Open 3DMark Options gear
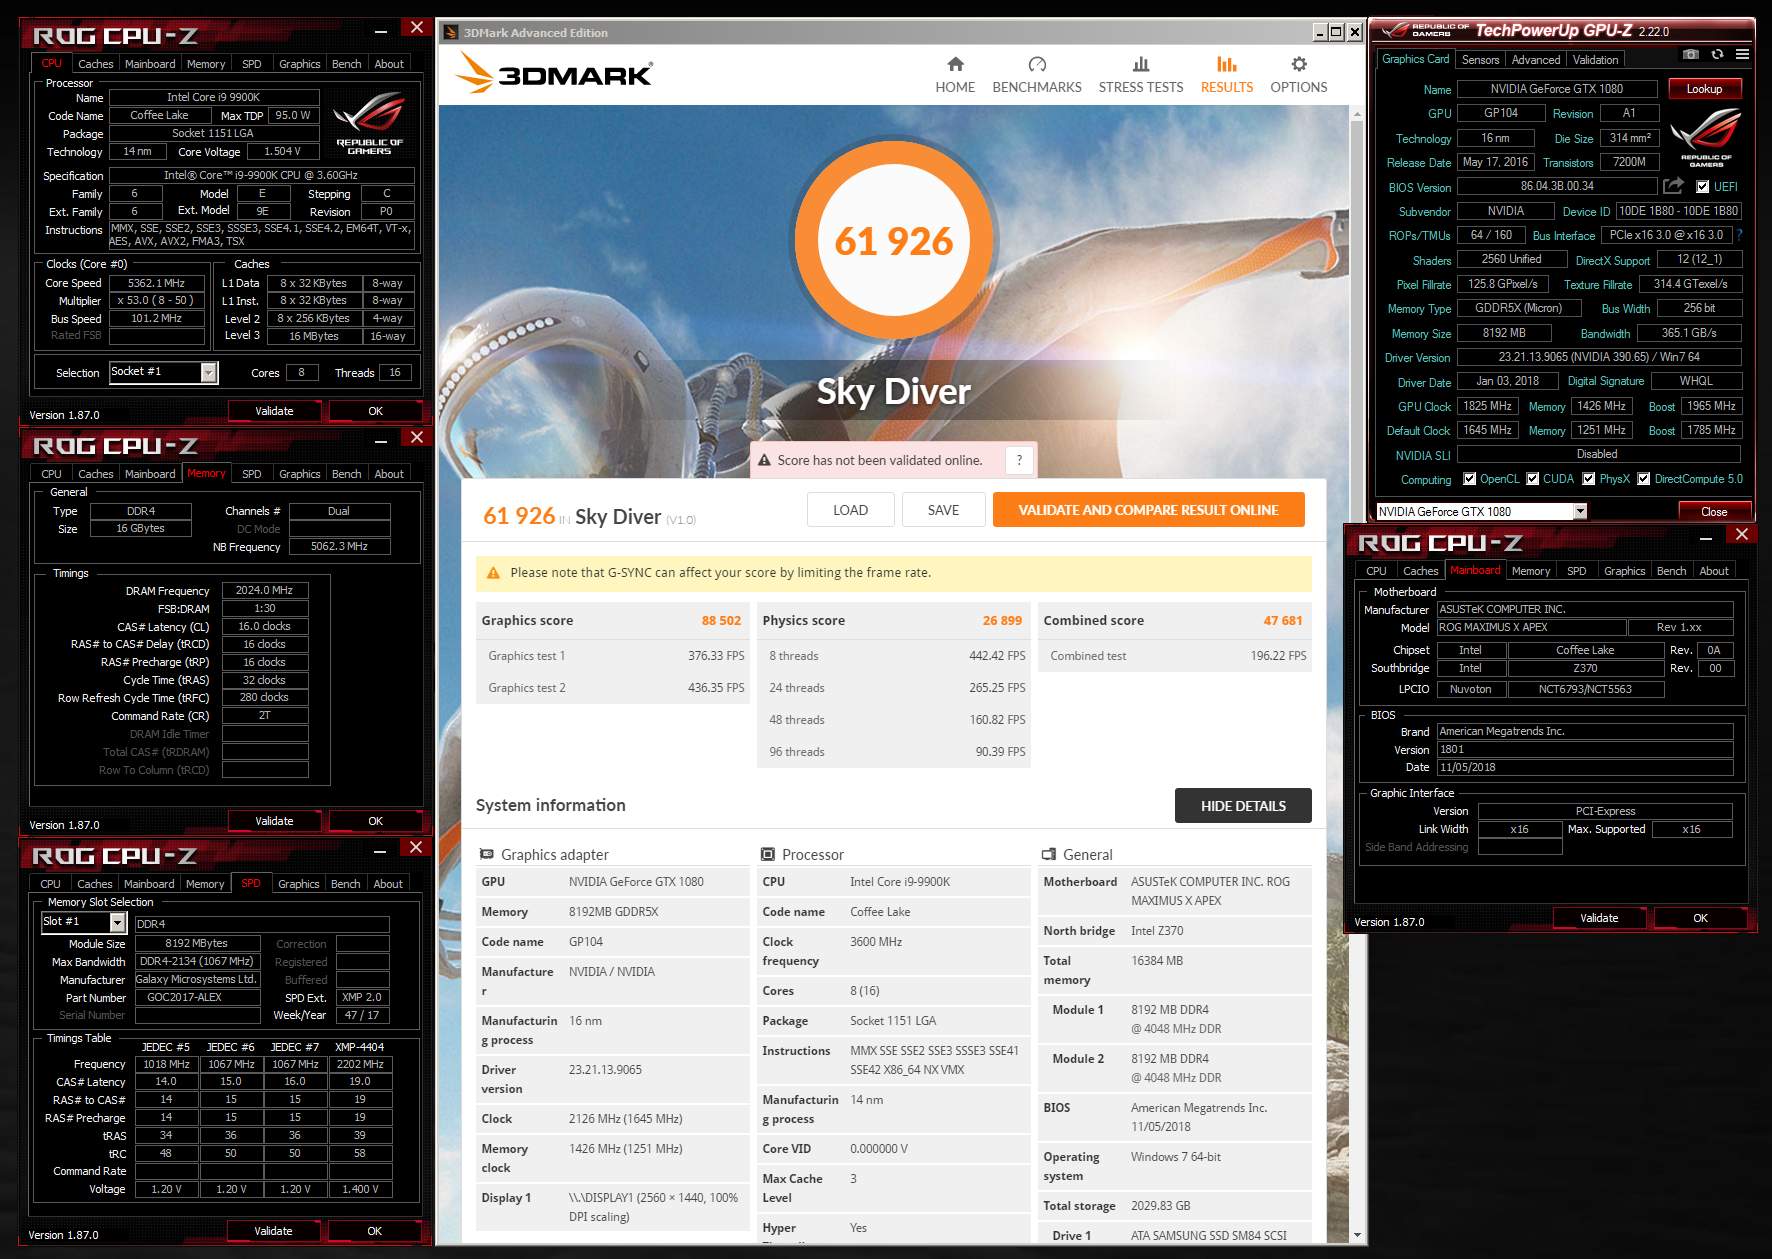 1299,65
